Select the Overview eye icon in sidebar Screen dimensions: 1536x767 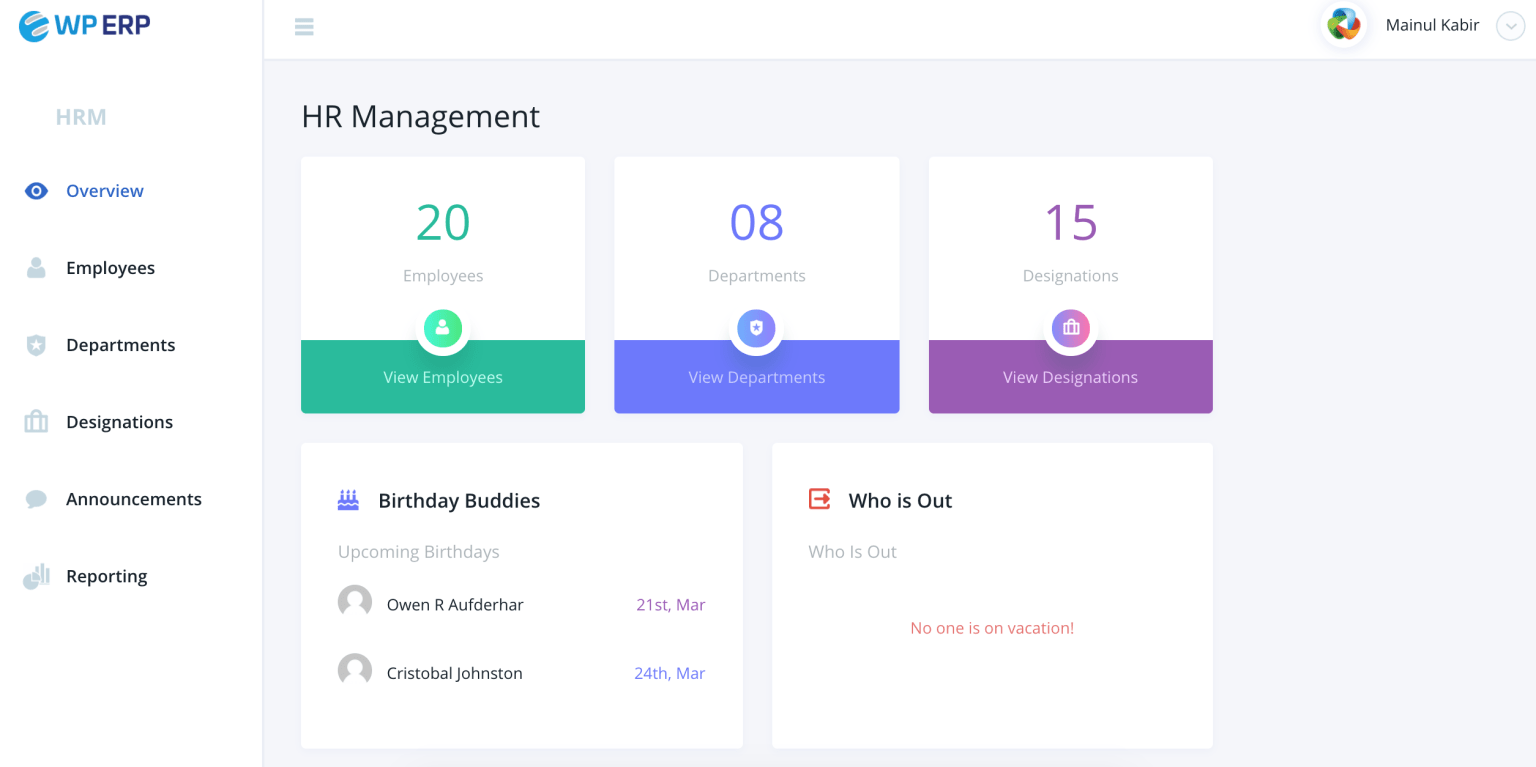pyautogui.click(x=36, y=190)
